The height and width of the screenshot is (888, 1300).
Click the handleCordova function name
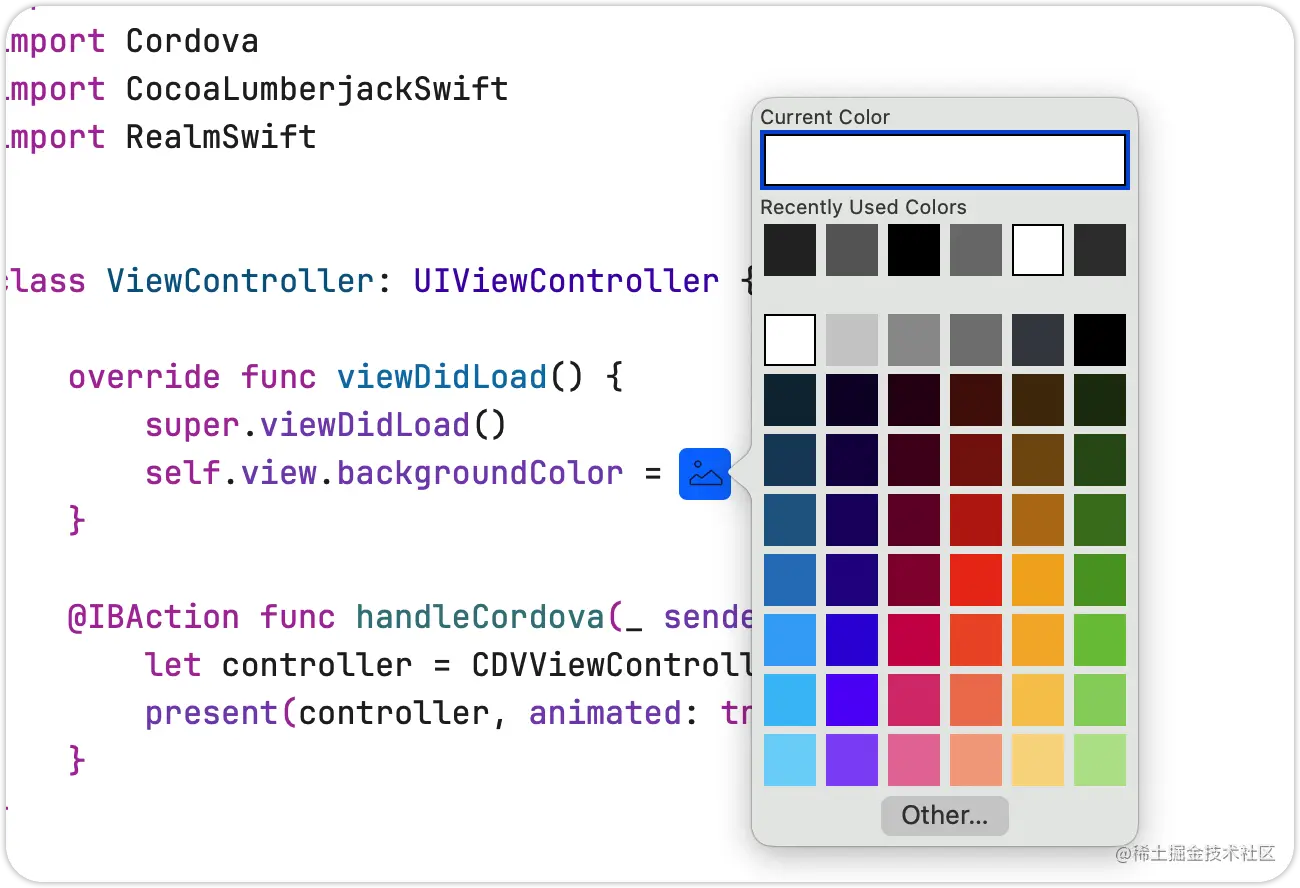point(481,617)
